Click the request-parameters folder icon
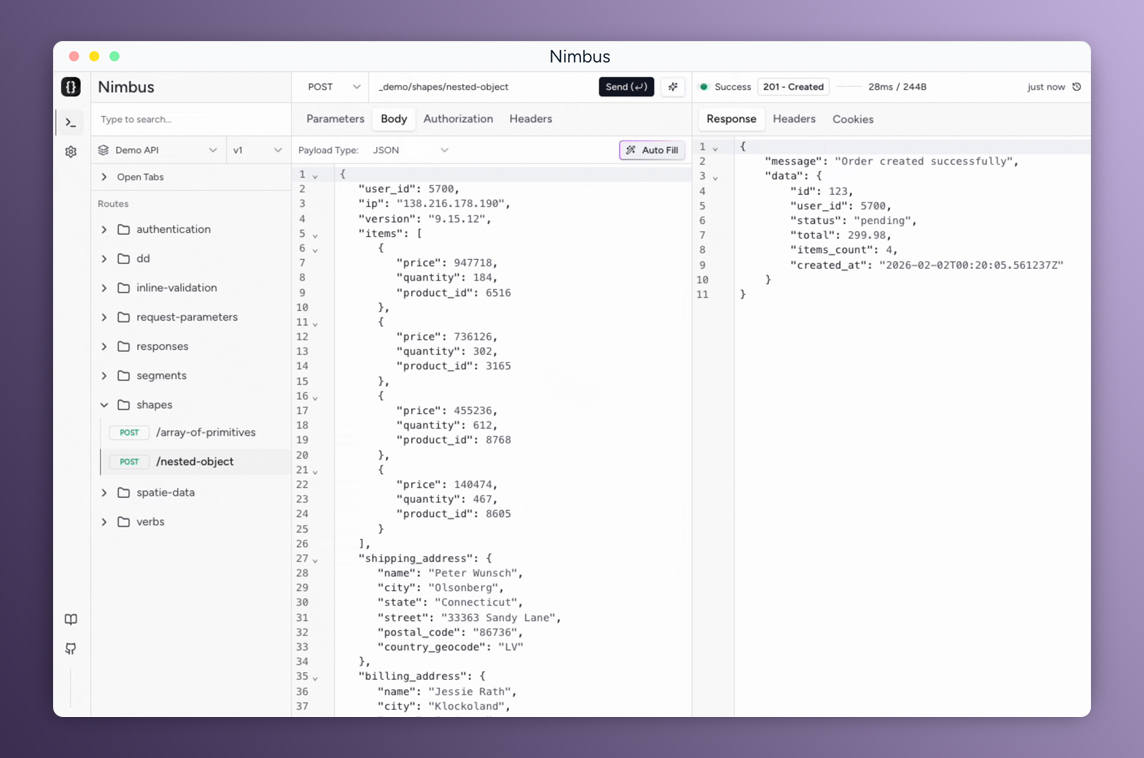Image resolution: width=1144 pixels, height=758 pixels. [x=124, y=317]
